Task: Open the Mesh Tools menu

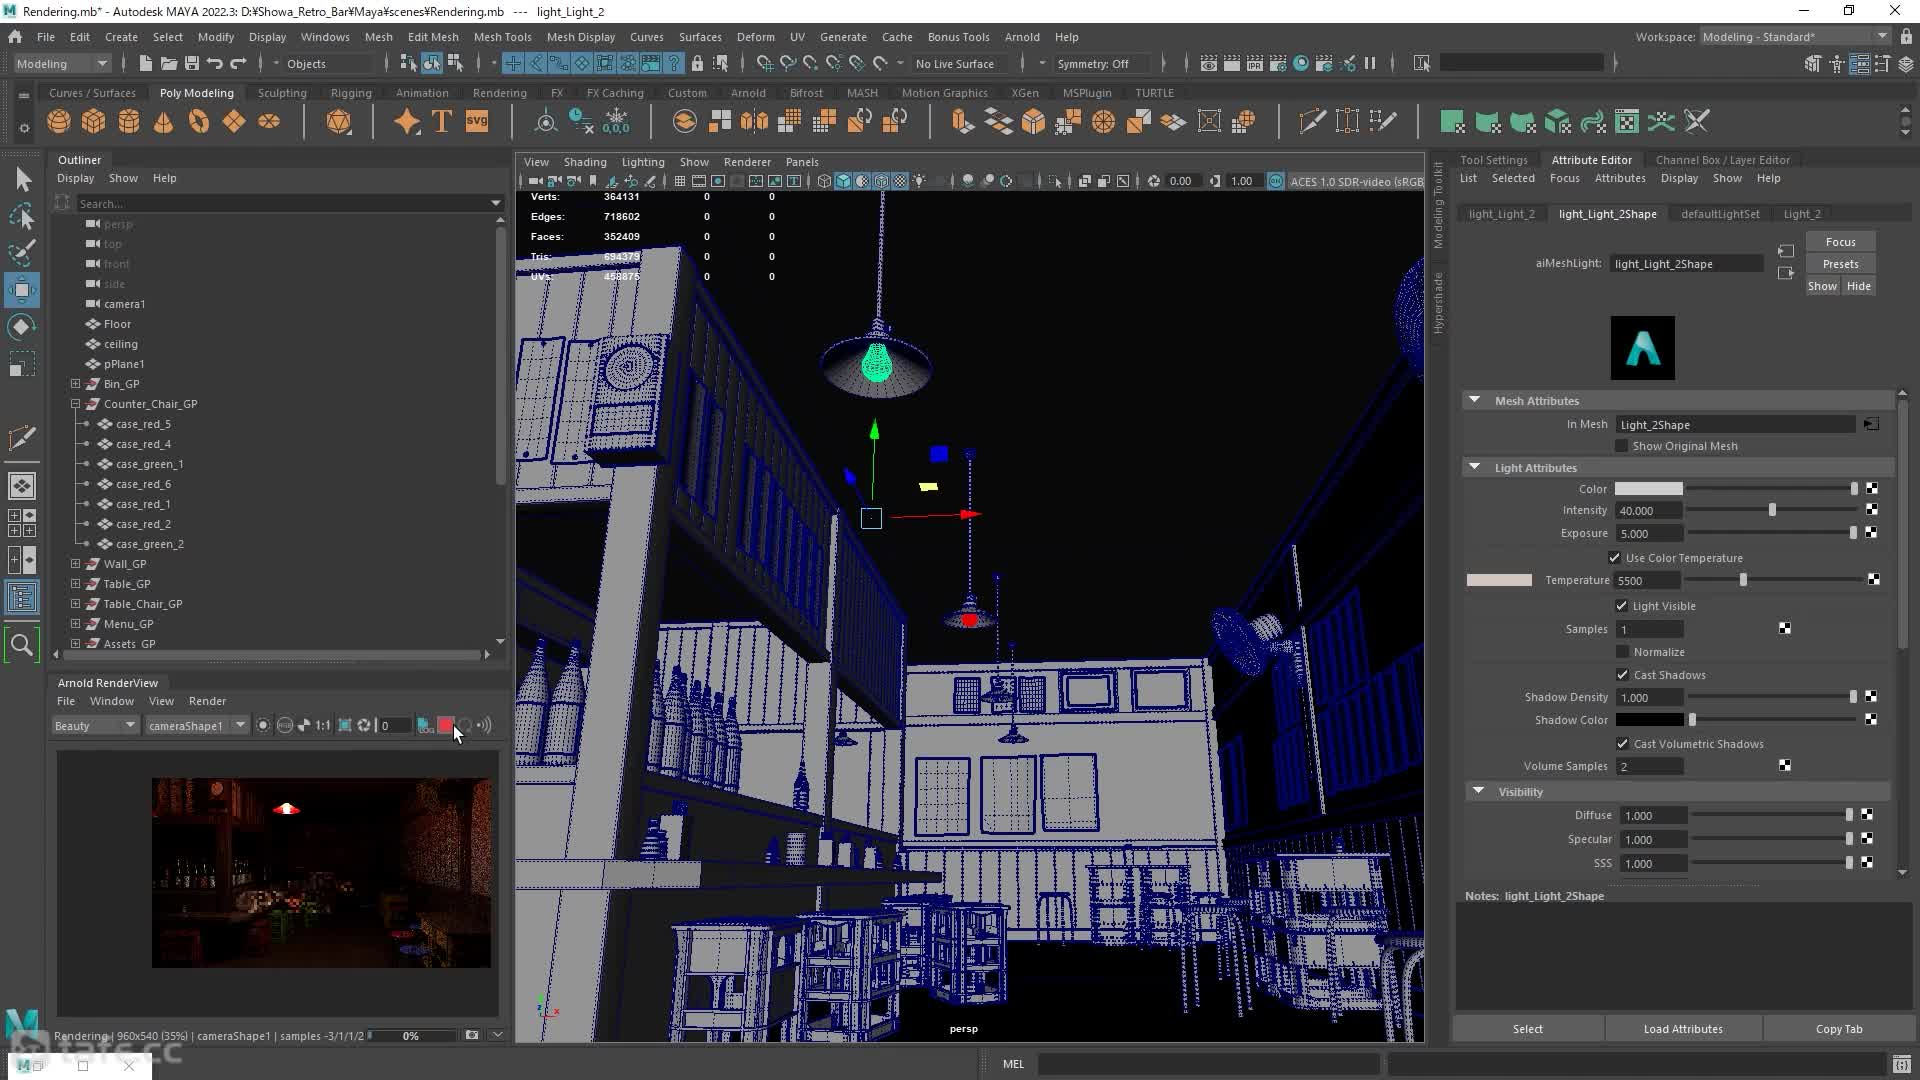Action: [x=502, y=36]
